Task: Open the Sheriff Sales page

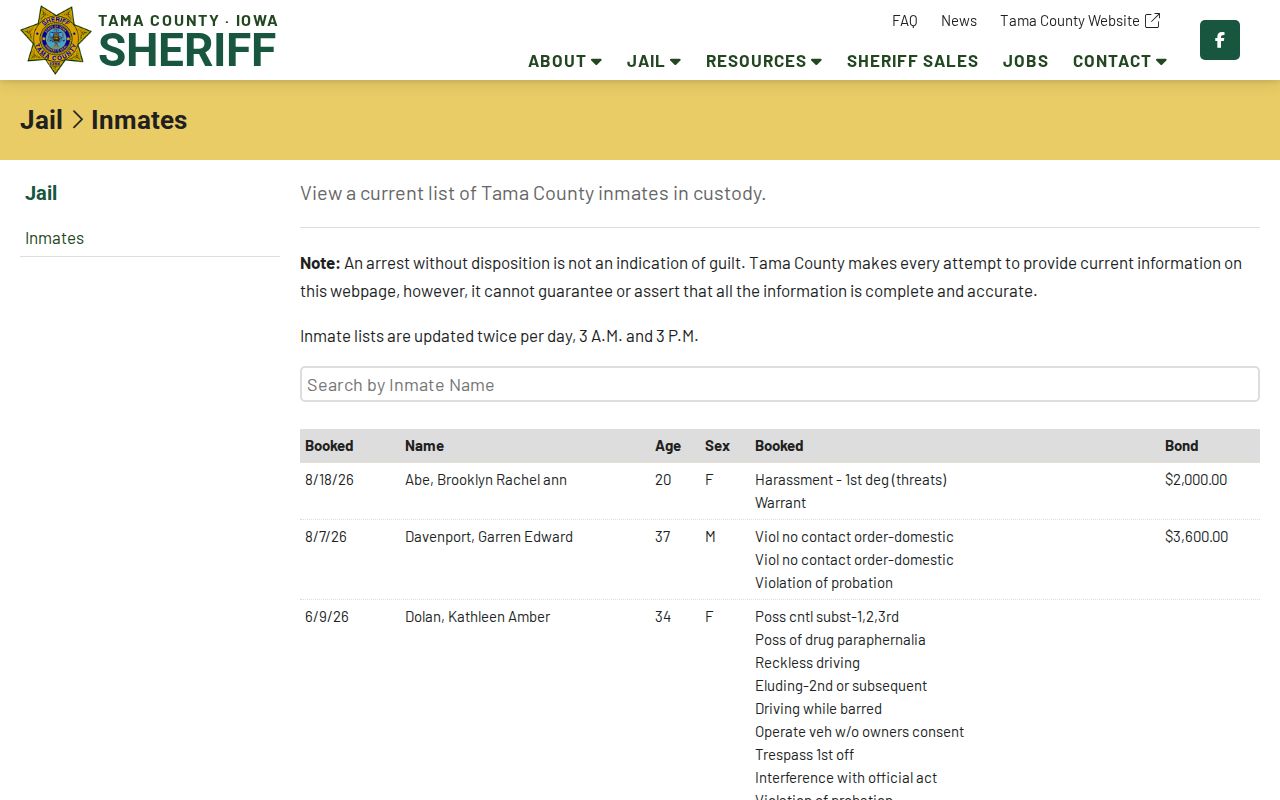Action: coord(913,61)
